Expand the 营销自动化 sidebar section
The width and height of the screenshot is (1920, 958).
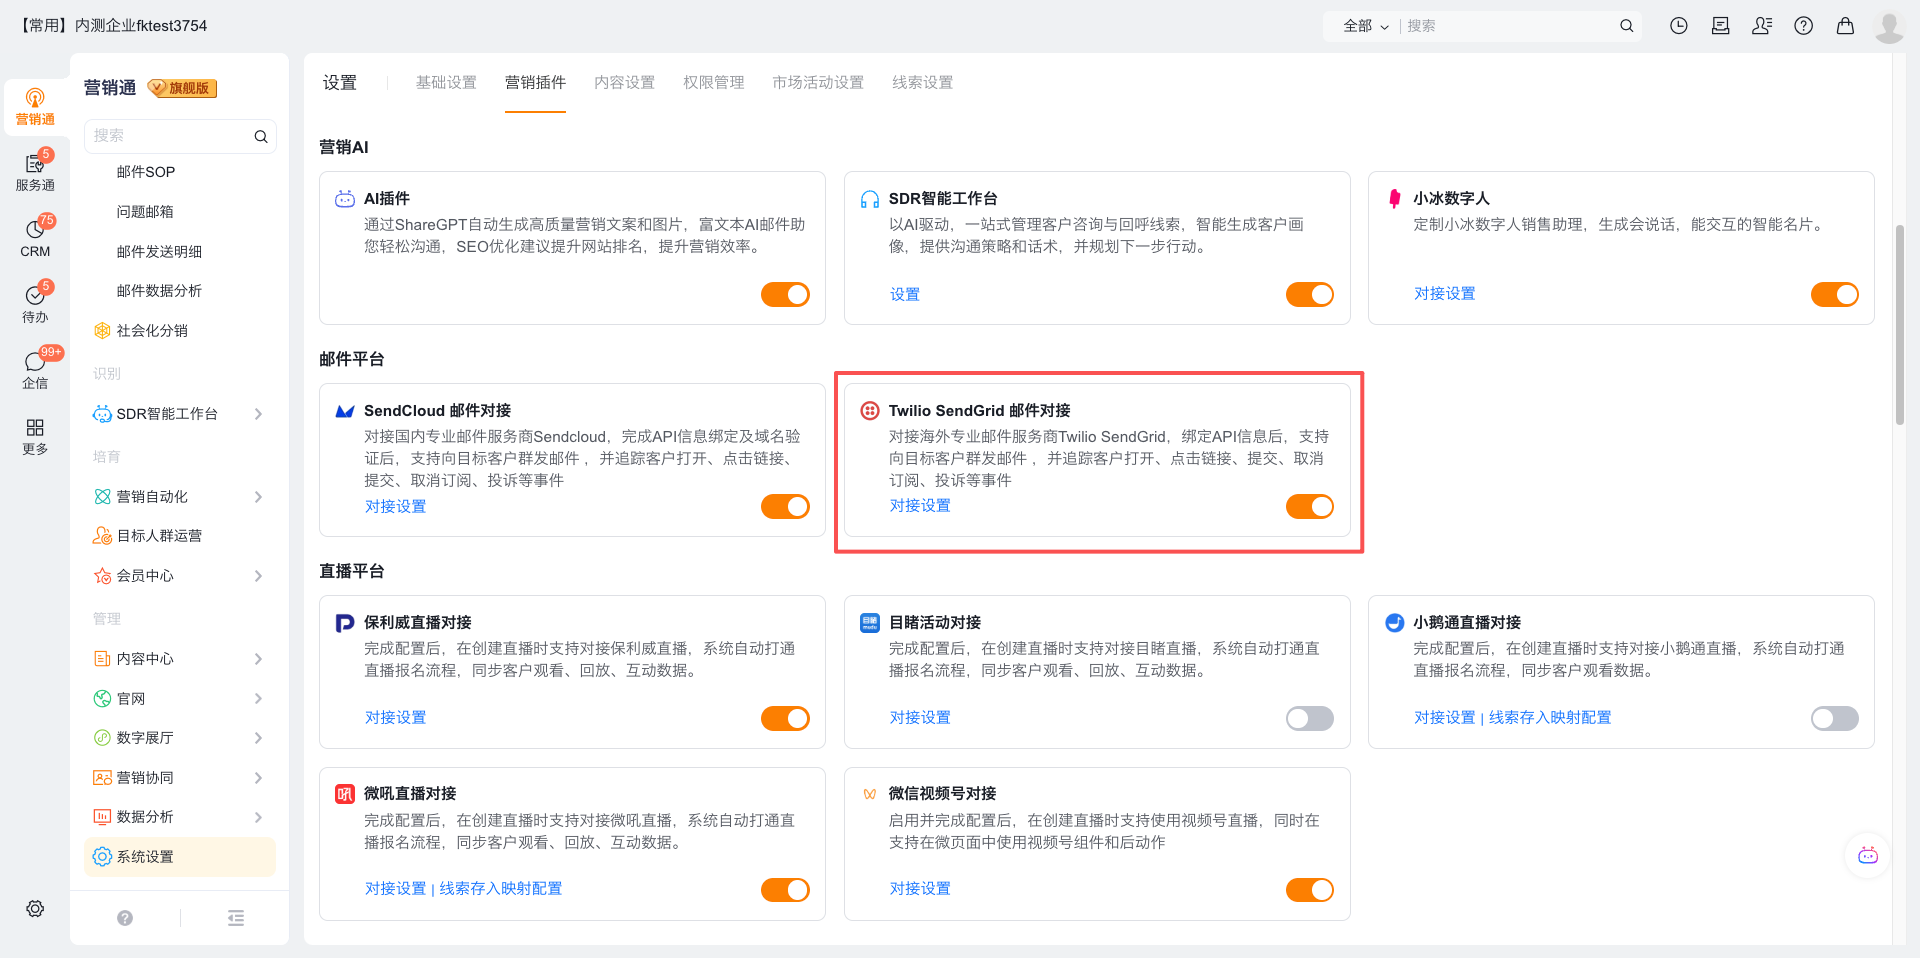point(258,497)
